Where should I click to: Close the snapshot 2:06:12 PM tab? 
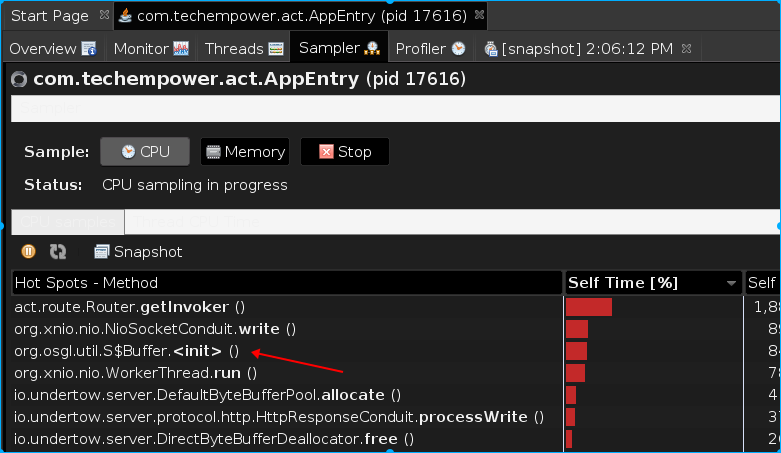(x=686, y=48)
